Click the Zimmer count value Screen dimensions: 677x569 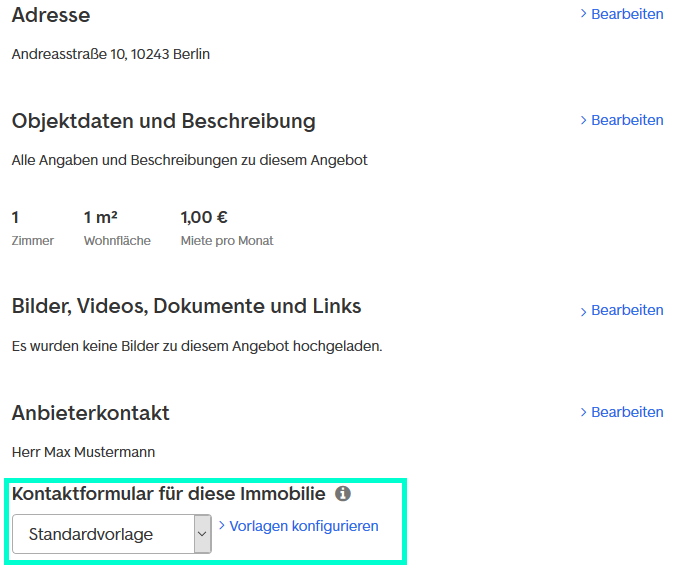coord(16,217)
